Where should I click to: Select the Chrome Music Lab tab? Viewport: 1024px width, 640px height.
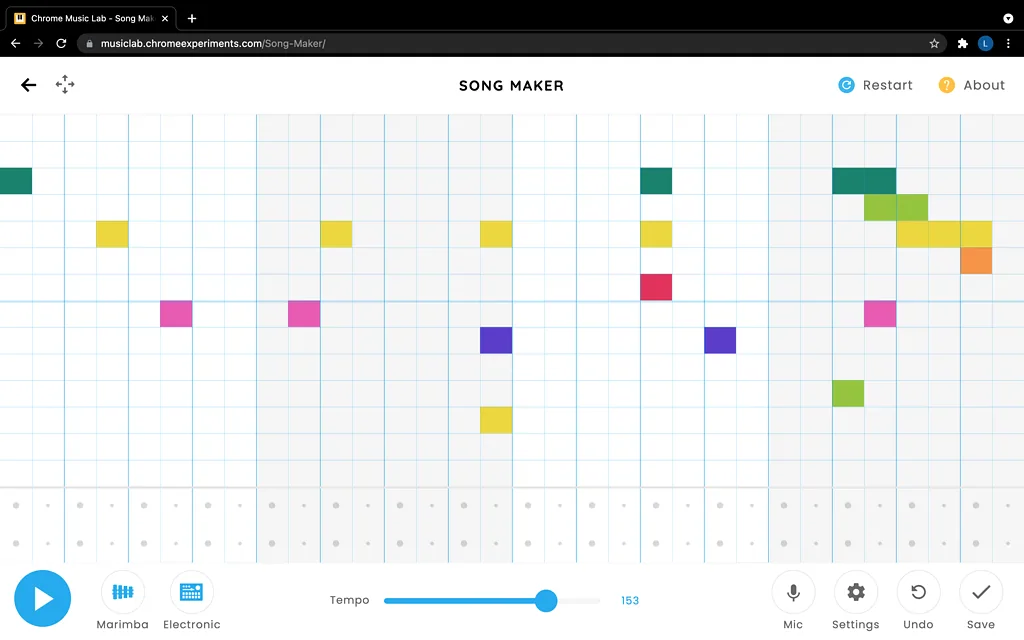pos(91,18)
